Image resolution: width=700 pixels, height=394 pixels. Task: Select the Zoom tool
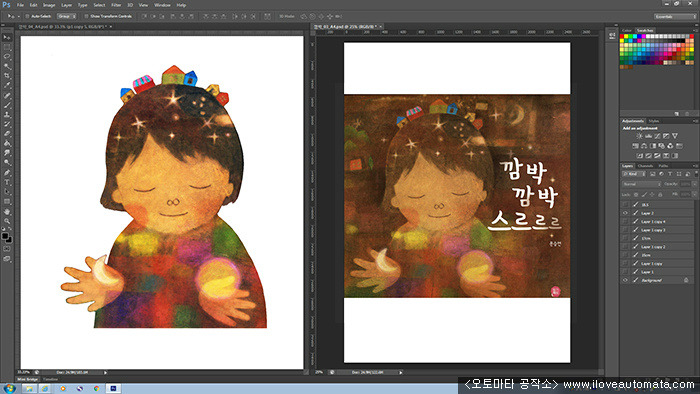click(7, 221)
